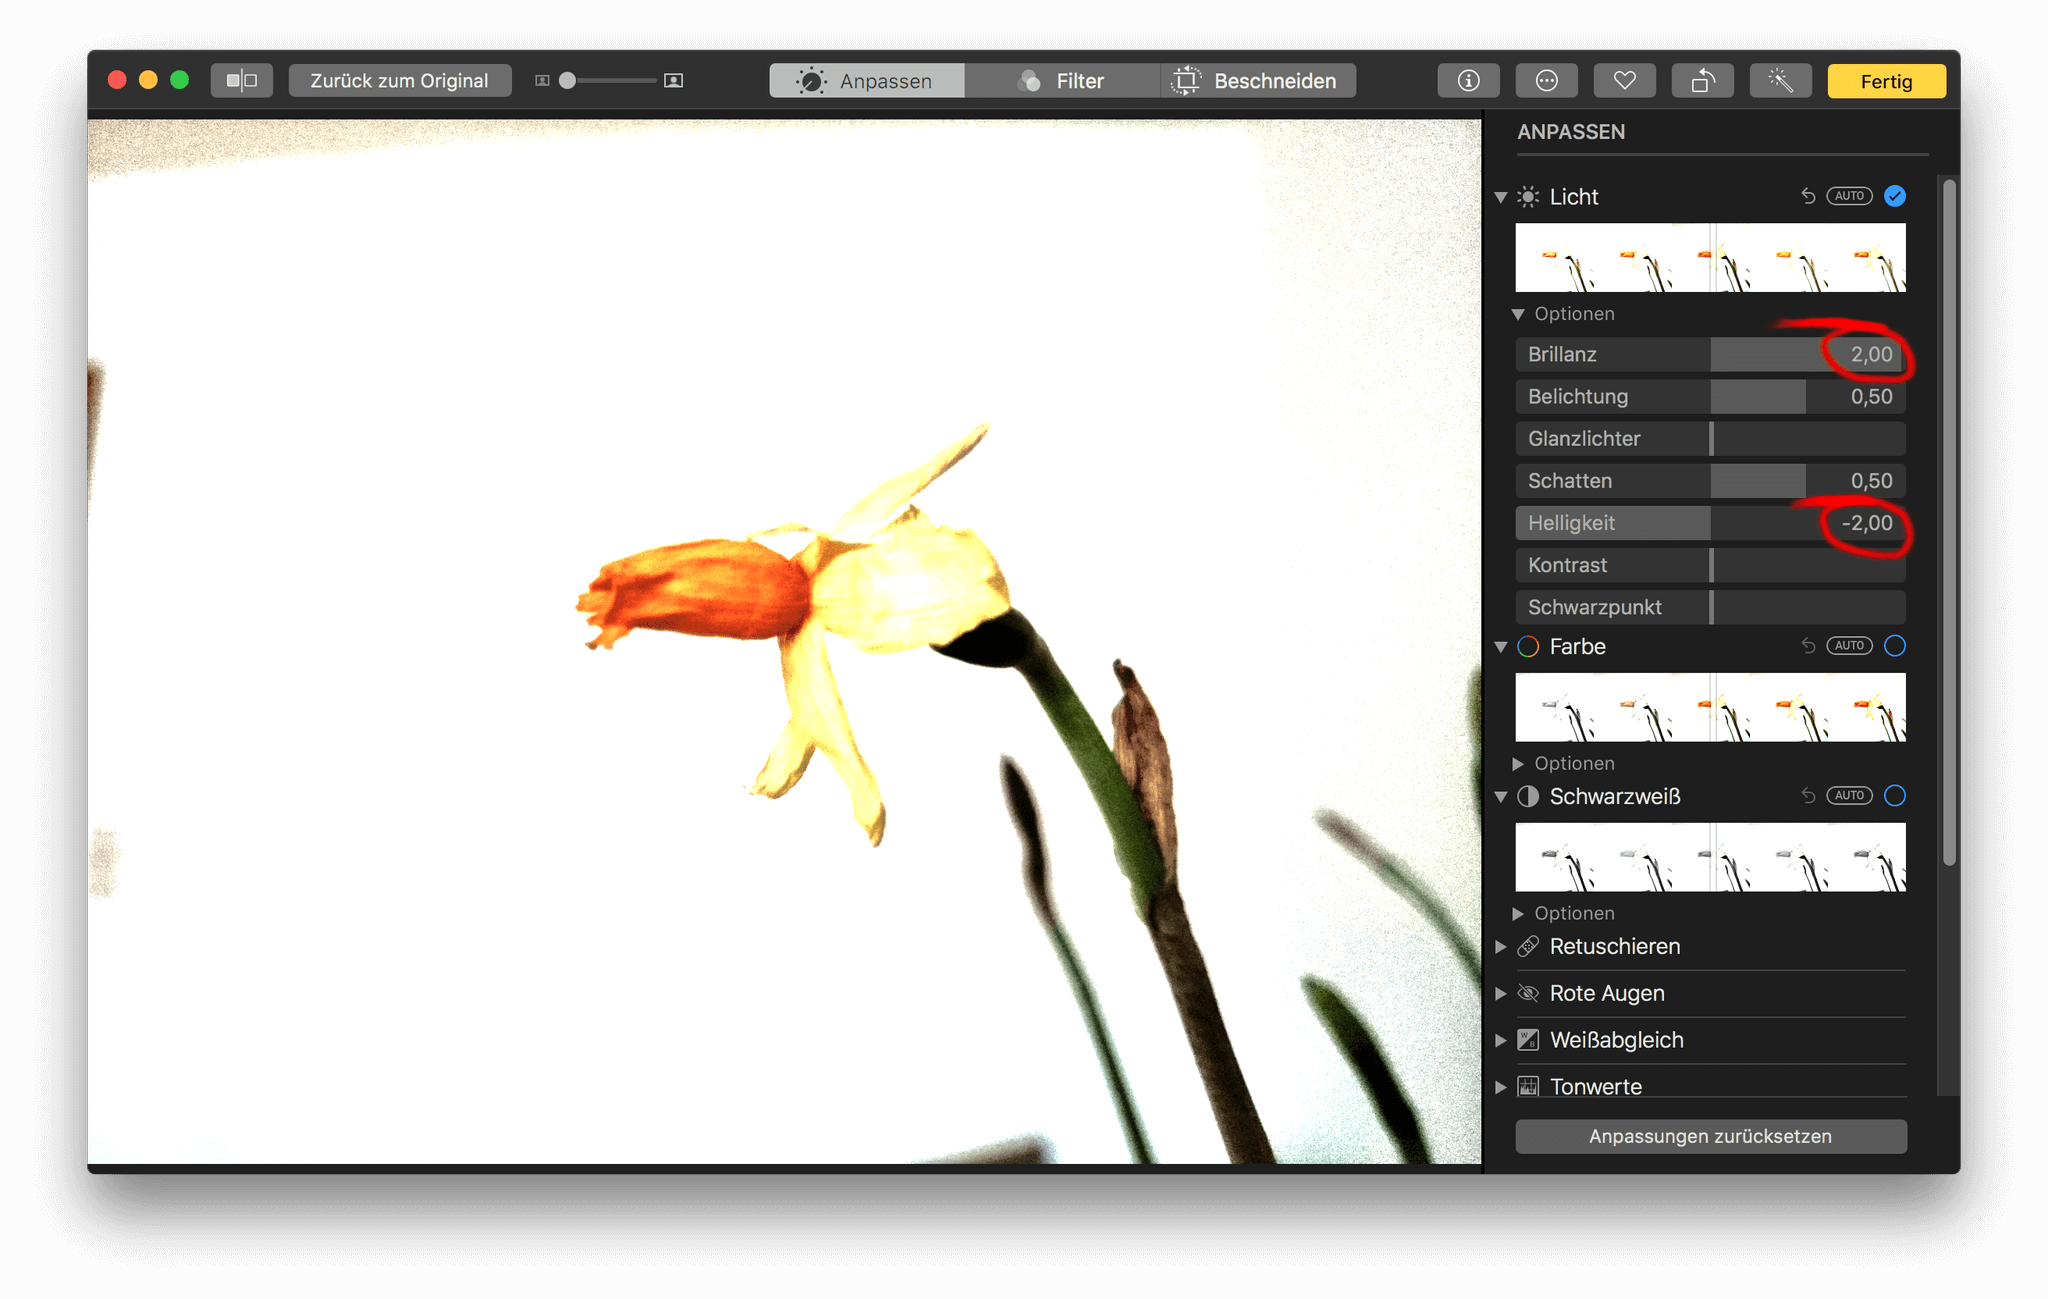Mark photo as favorite with heart icon
2048x1299 pixels.
1624,81
